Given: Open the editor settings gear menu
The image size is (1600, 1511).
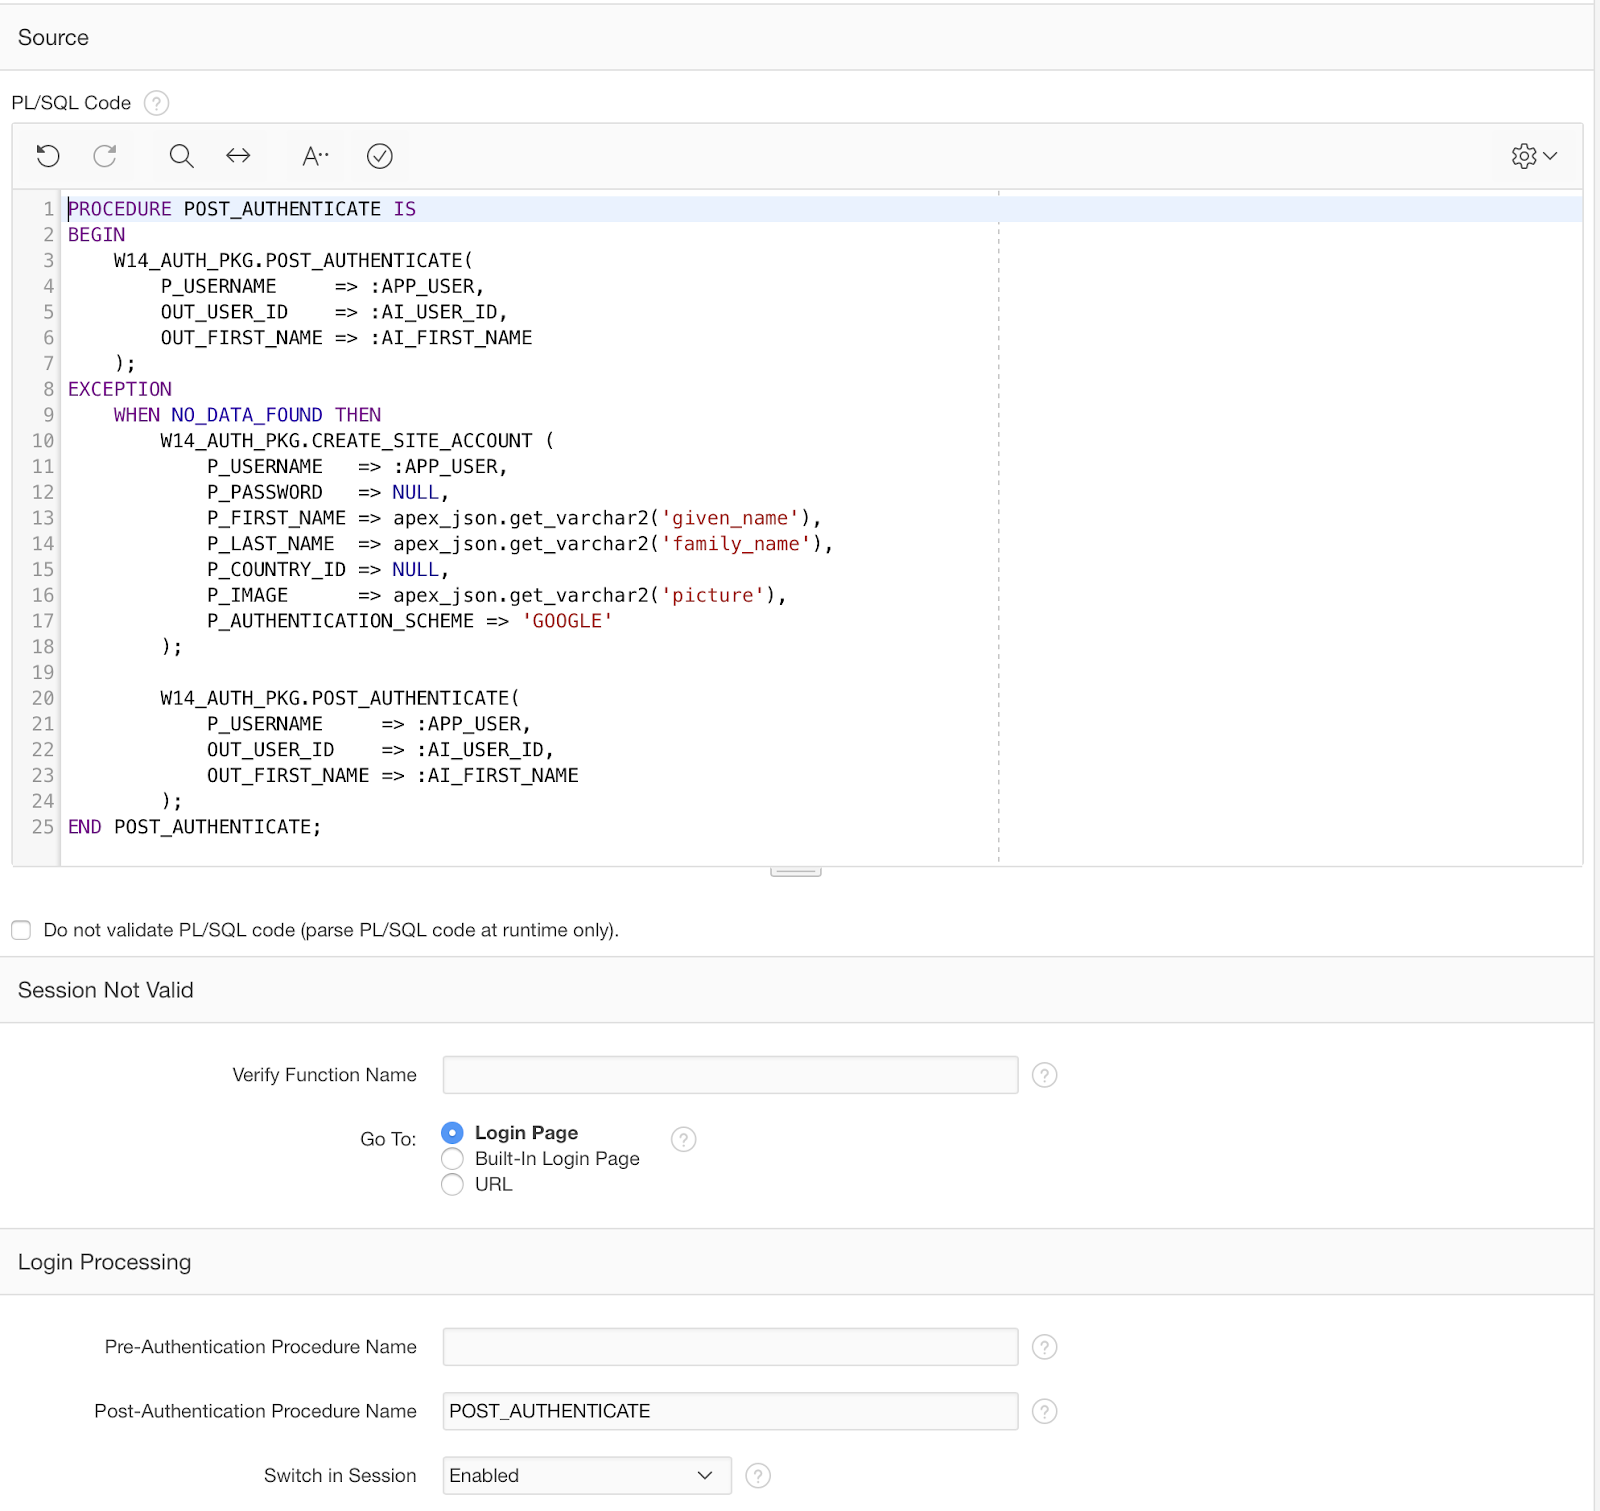Looking at the screenshot, I should point(1535,156).
